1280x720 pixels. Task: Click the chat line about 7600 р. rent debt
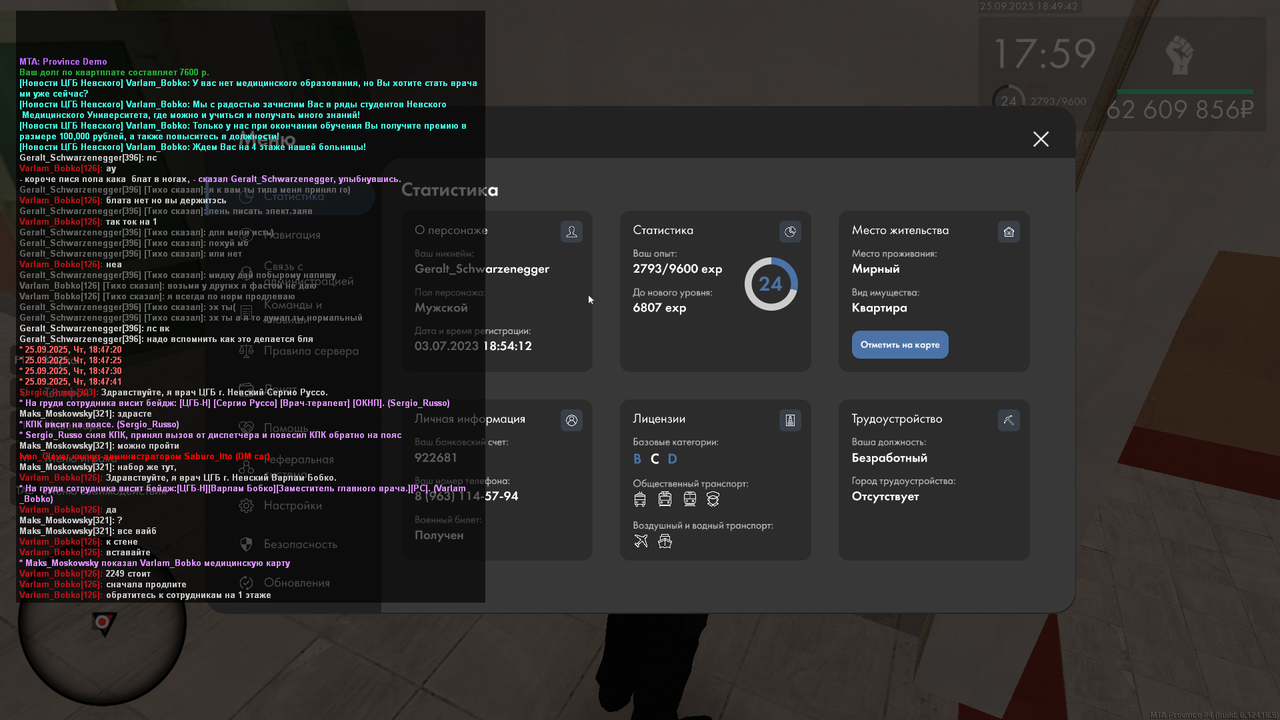click(x=114, y=73)
